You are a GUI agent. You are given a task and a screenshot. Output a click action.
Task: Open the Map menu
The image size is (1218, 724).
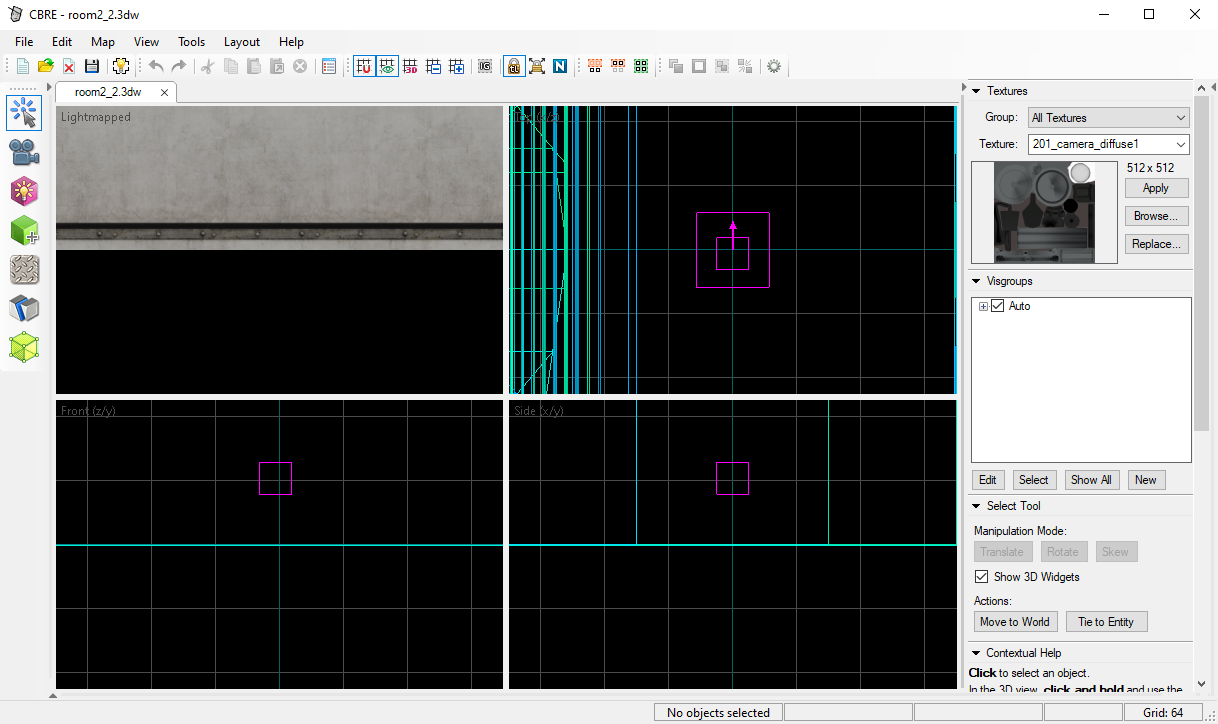pos(102,42)
